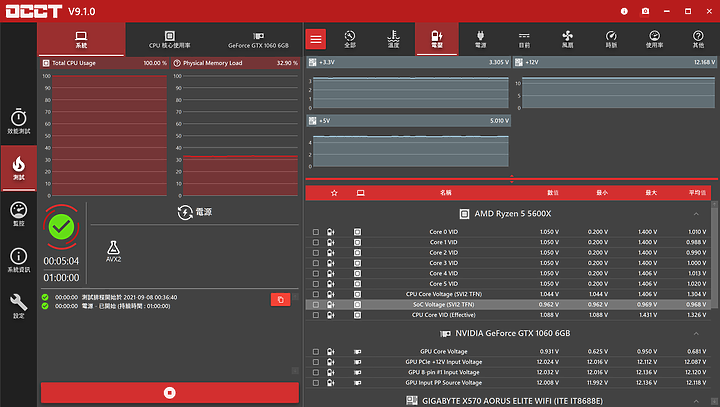Collapse the NVIDIA GeForce GTX 1060 6GB group

(696, 334)
